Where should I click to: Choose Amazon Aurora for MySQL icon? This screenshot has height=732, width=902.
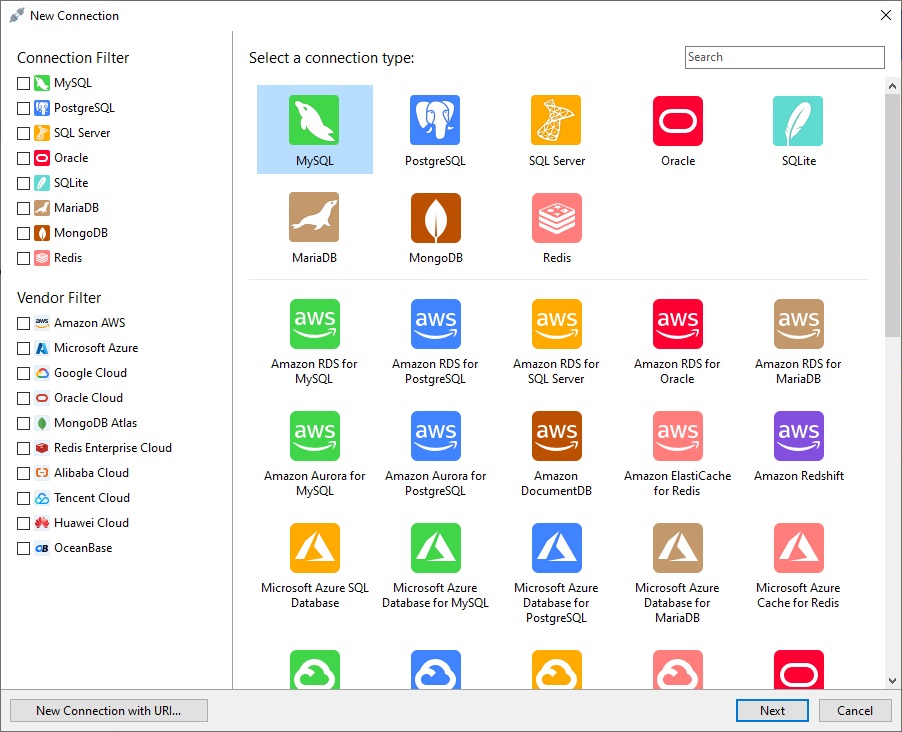(x=314, y=436)
